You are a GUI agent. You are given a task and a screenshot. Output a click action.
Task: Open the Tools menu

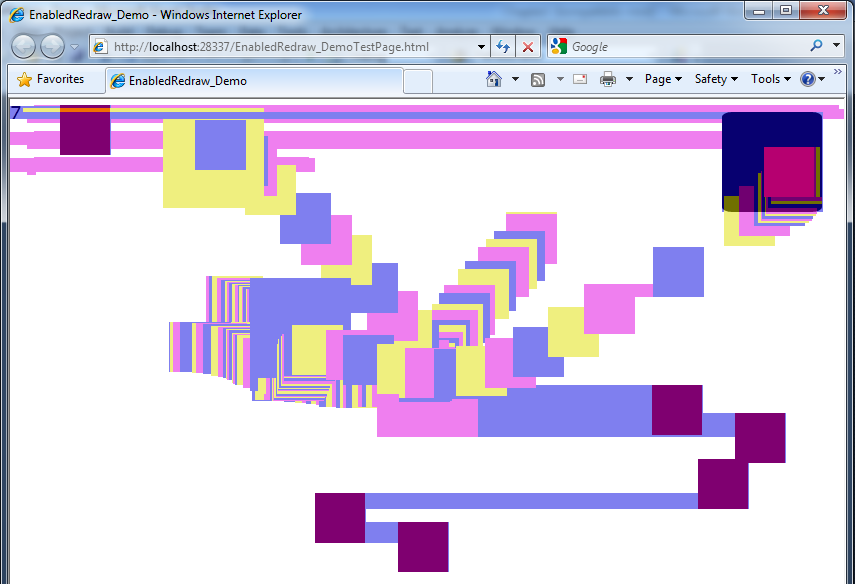770,79
